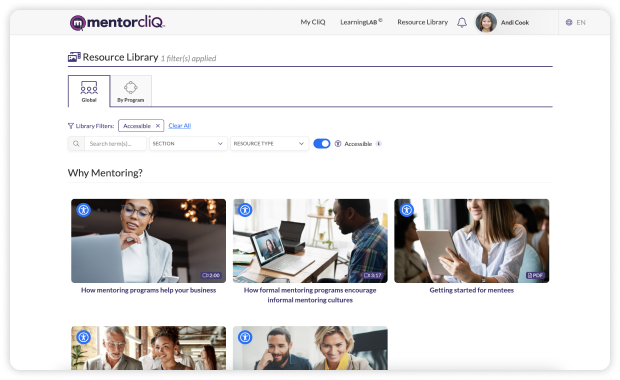620x380 pixels.
Task: Open the man video-calling thumbnail
Action: tap(310, 241)
